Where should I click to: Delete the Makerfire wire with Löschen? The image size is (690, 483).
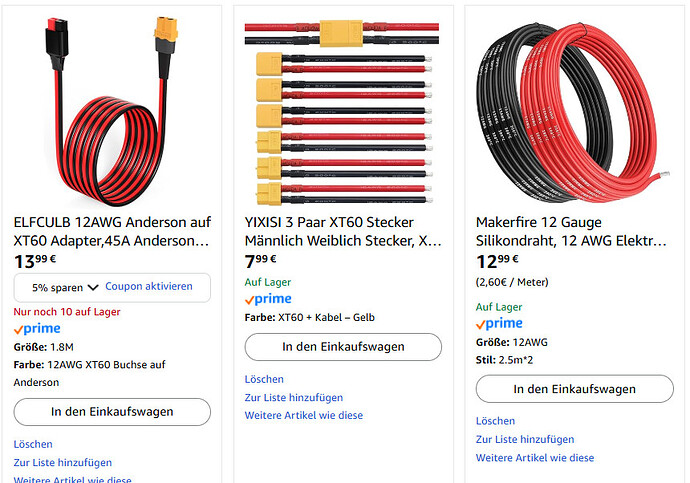click(x=495, y=421)
